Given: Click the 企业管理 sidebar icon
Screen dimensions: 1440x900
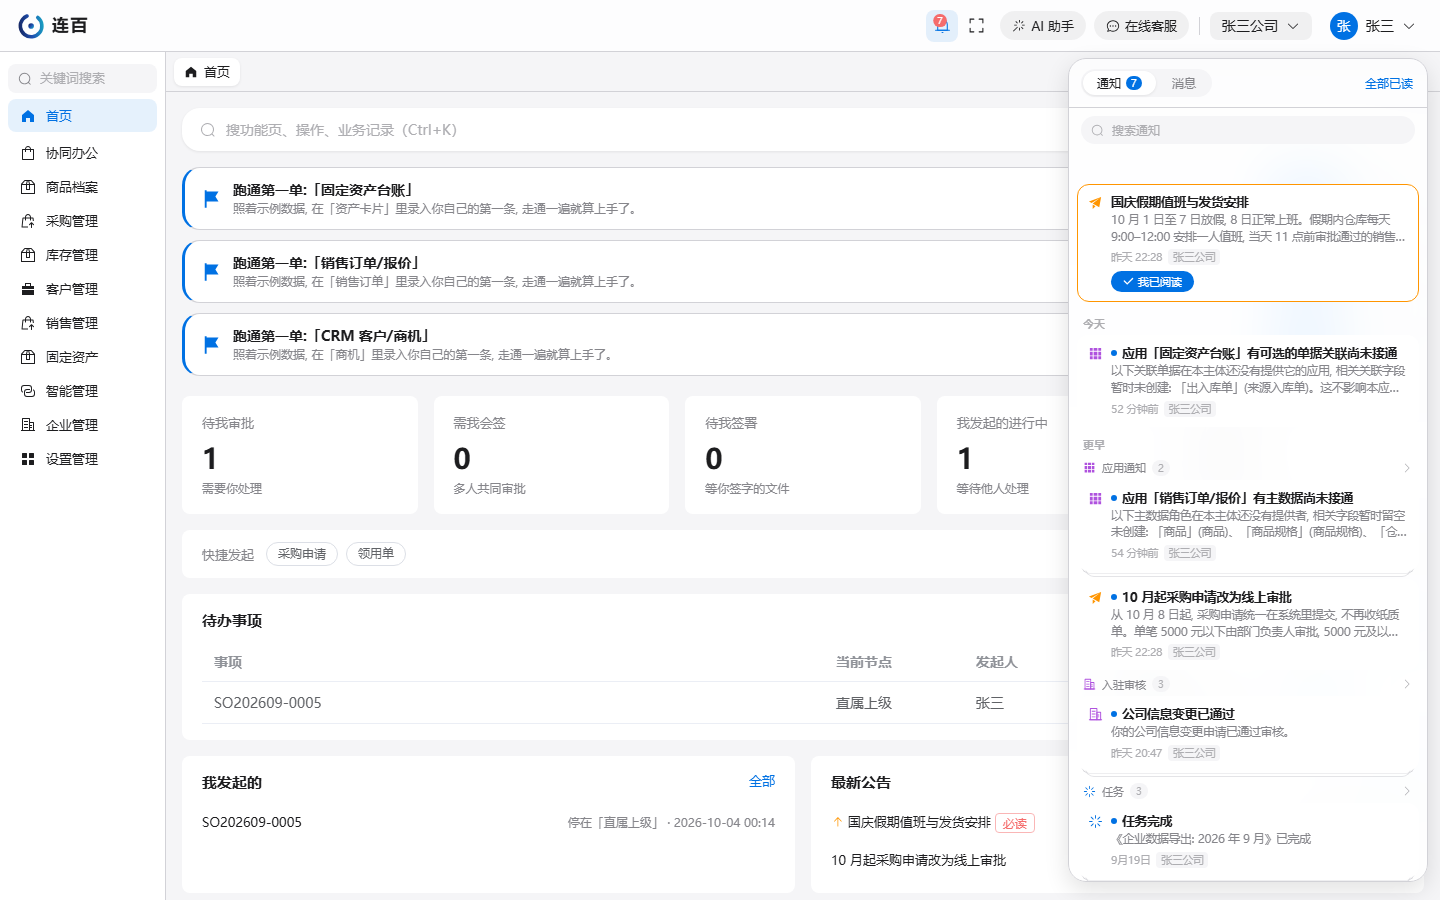Looking at the screenshot, I should point(28,425).
